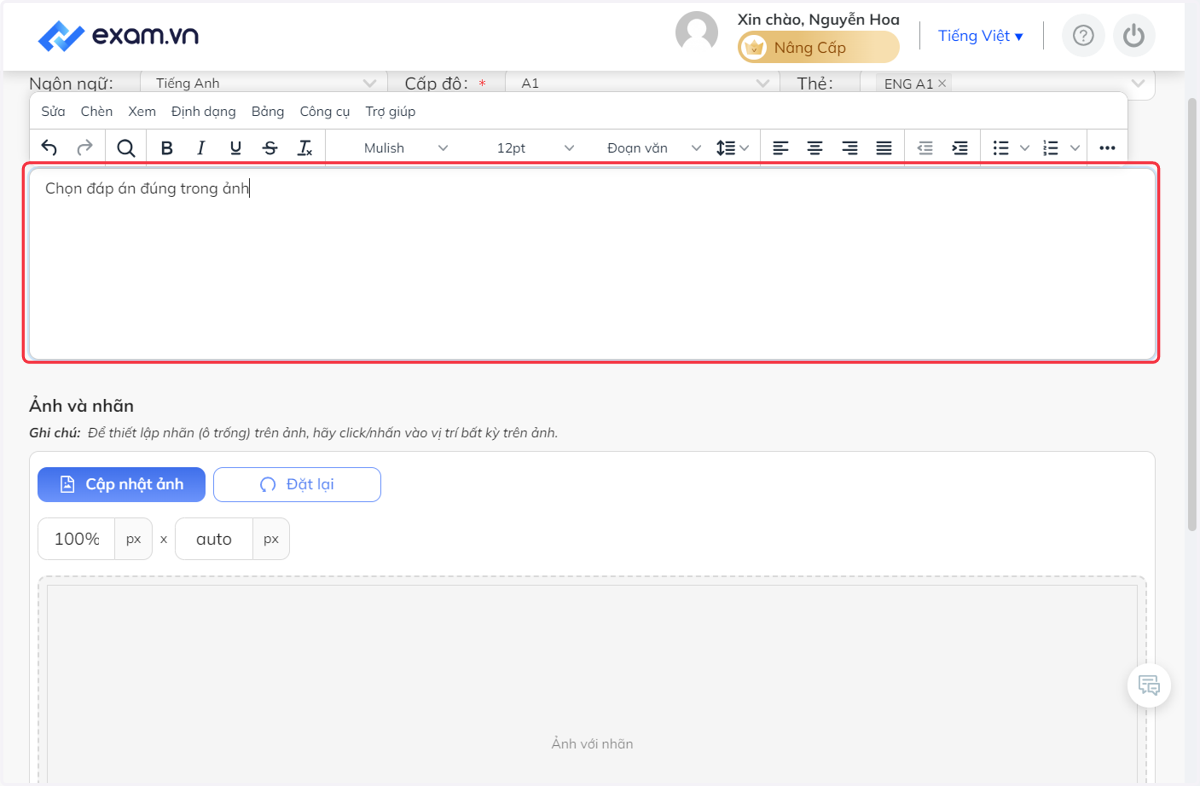Open Ngôn ngữ dropdown showing Tiếng Anh
This screenshot has width=1200, height=786.
click(x=262, y=84)
